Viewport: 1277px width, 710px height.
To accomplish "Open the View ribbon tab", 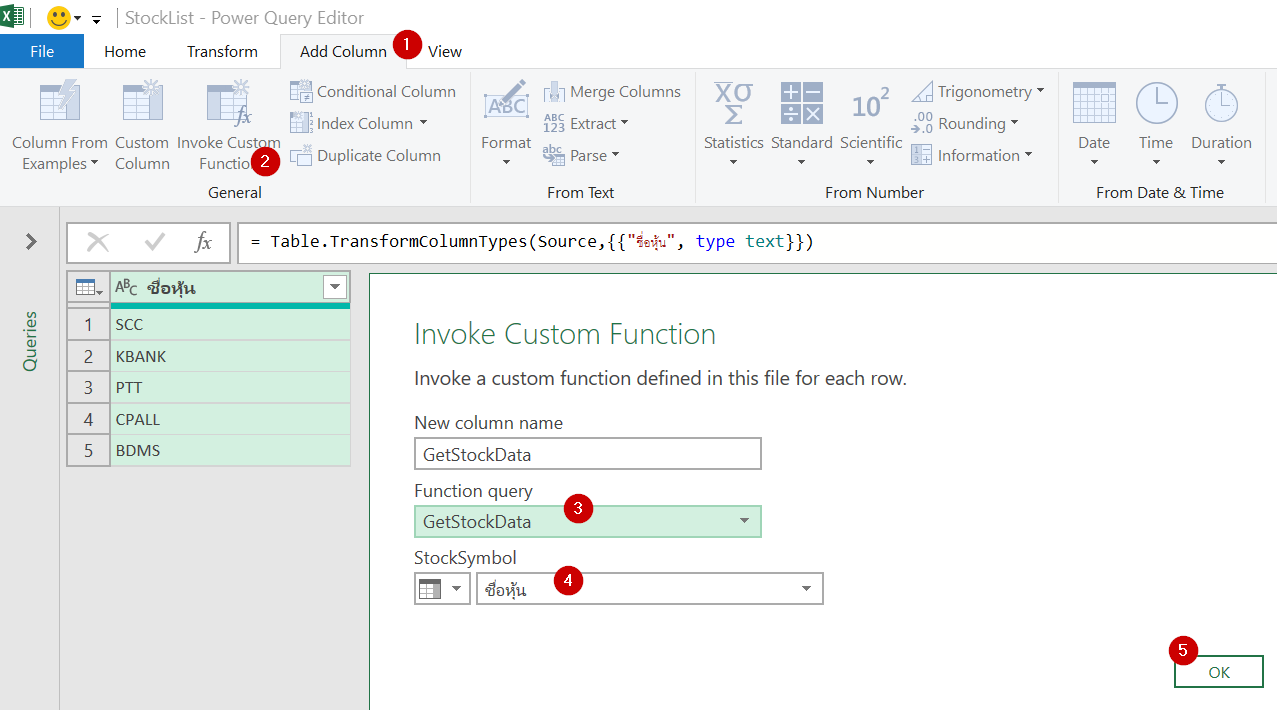I will (444, 51).
